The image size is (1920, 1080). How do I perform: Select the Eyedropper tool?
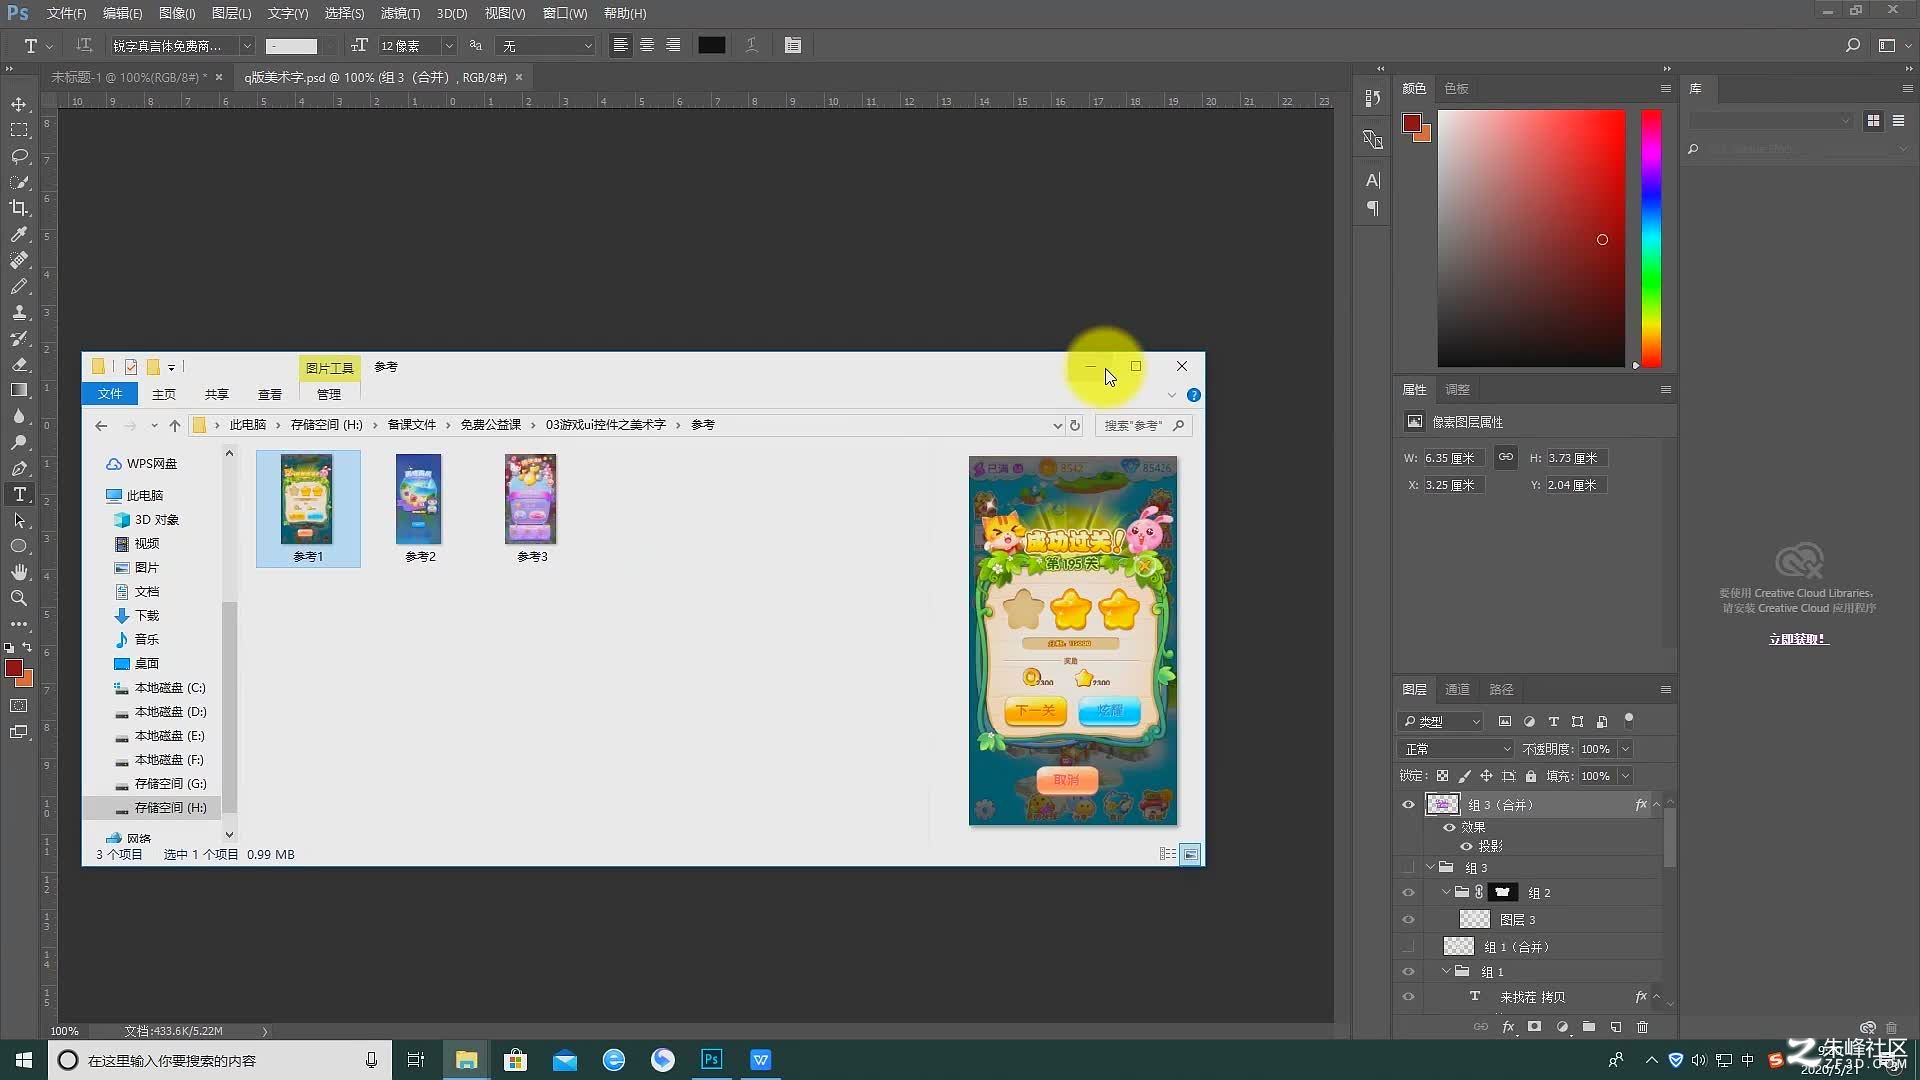(19, 234)
